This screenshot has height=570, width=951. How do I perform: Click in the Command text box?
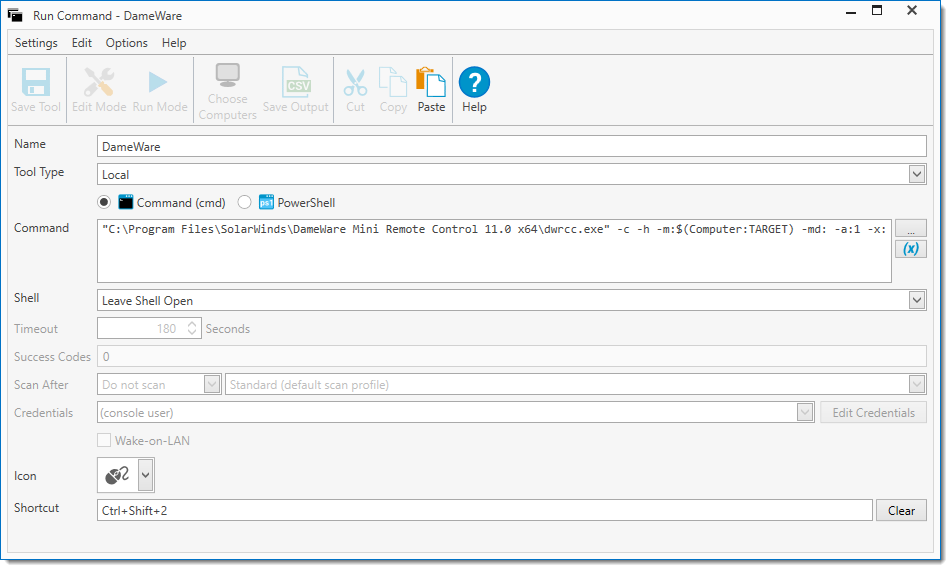494,251
